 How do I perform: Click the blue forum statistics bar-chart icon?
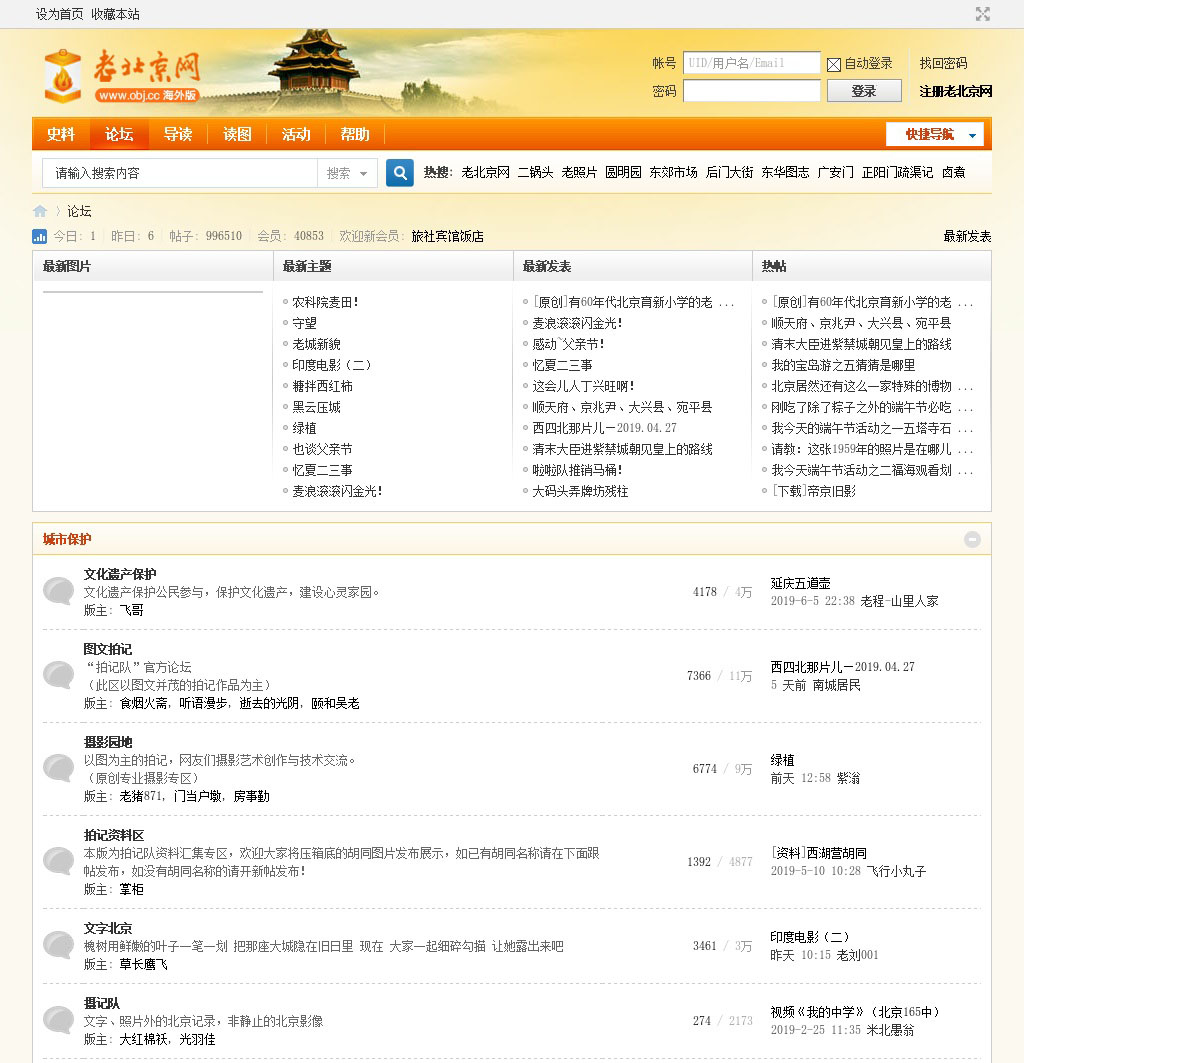pos(40,237)
